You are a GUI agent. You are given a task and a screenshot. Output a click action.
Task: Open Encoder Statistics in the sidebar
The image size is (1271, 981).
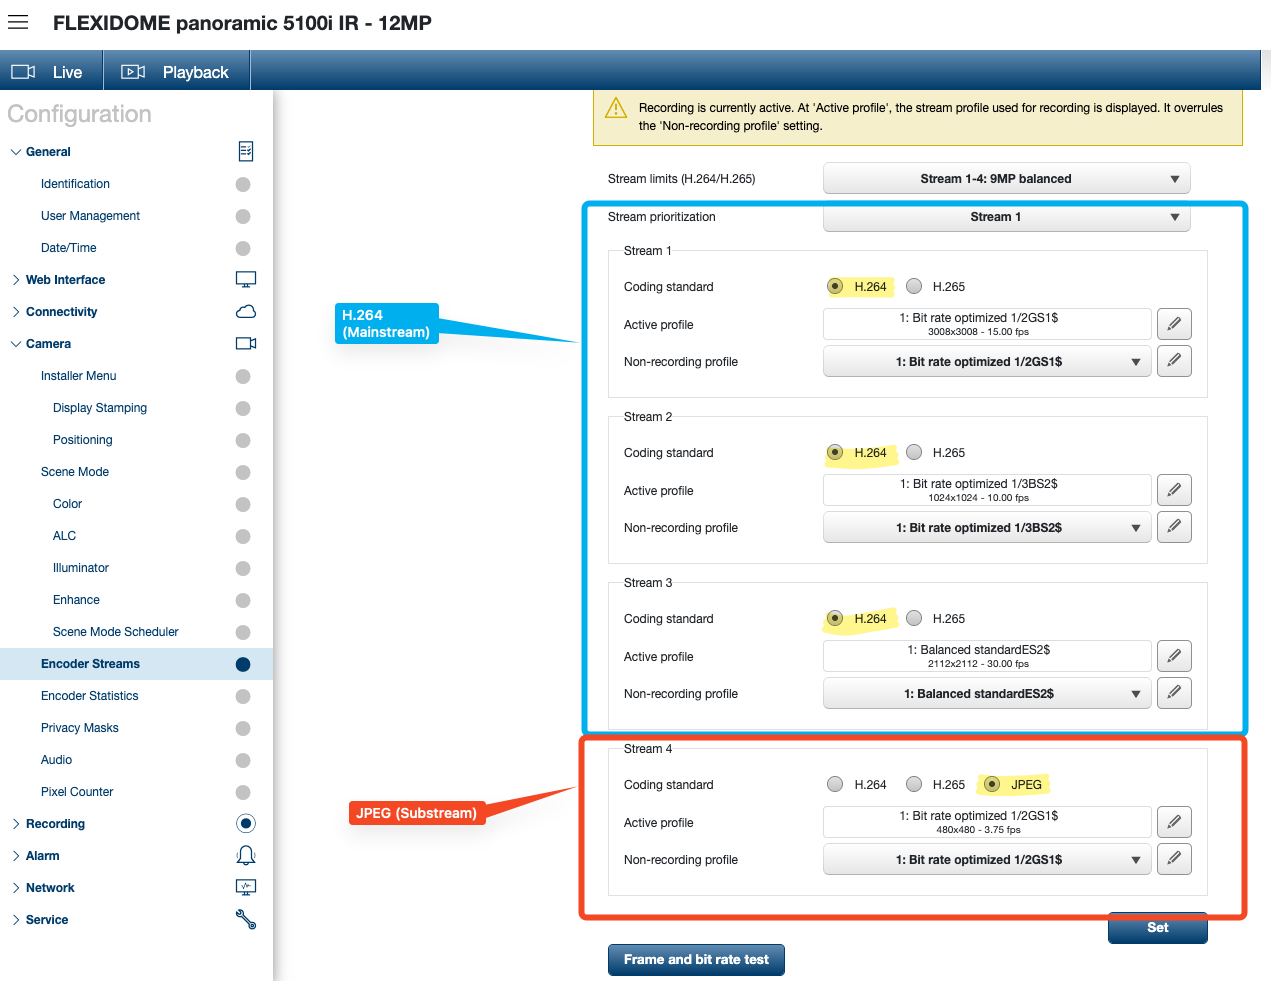tap(90, 696)
